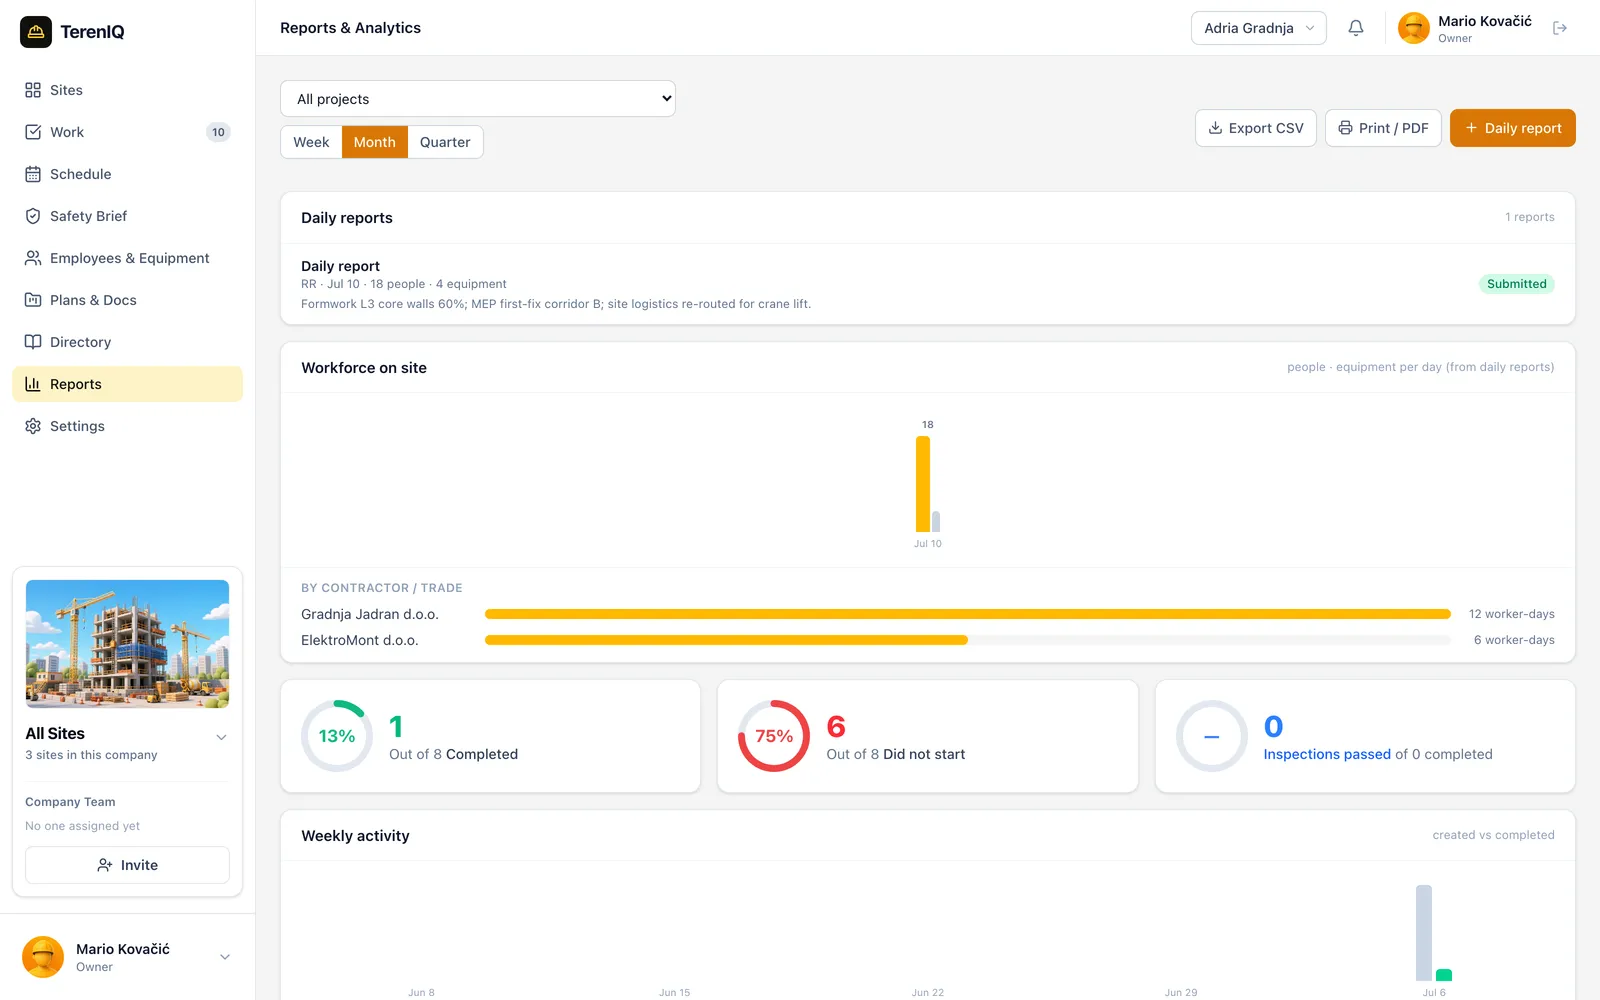Click the empty inspections ring indicator
Screen dimensions: 1600x1000
pyautogui.click(x=1212, y=736)
